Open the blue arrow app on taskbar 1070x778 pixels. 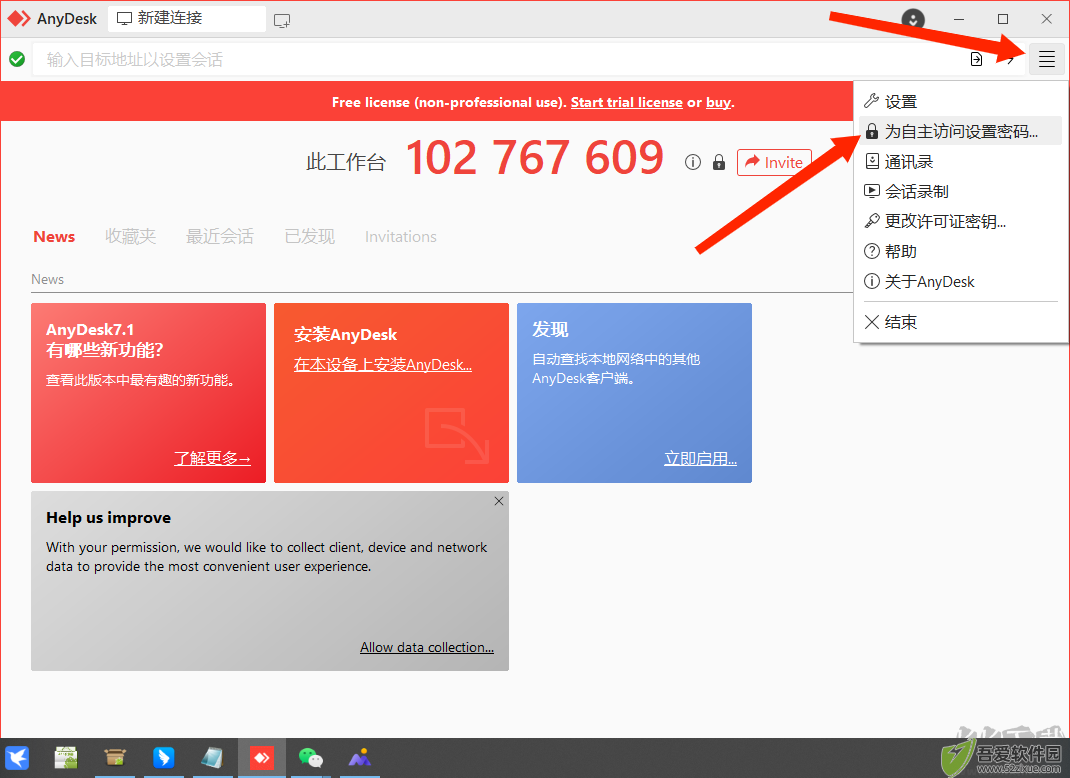click(x=164, y=758)
